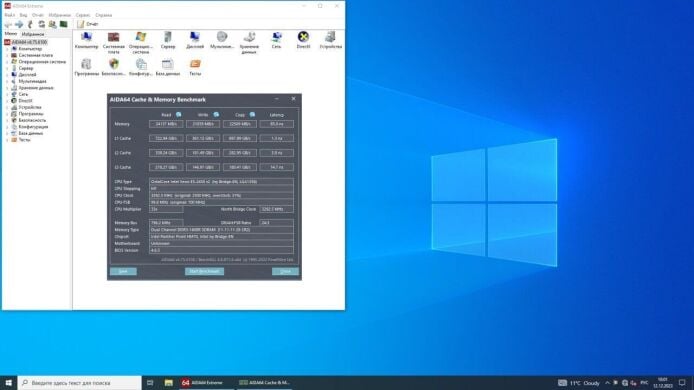Open the Сервис menu
This screenshot has width=694, height=390.
(83, 15)
